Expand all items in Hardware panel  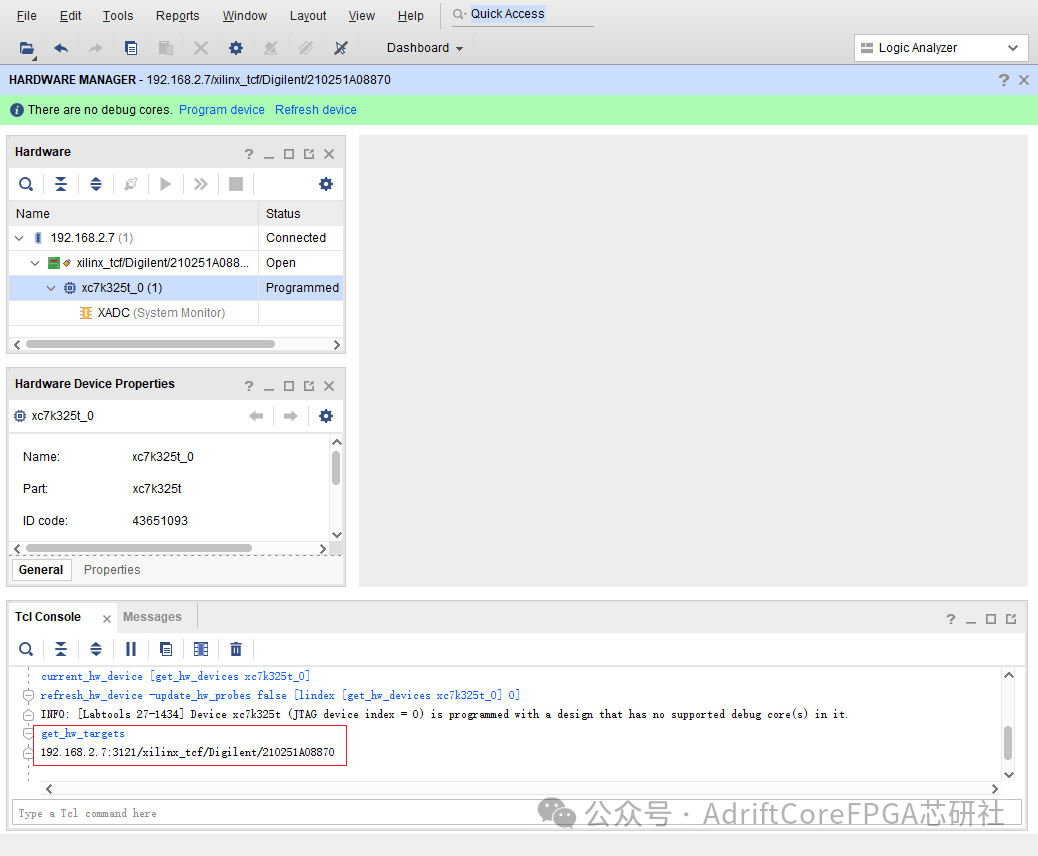tap(96, 184)
